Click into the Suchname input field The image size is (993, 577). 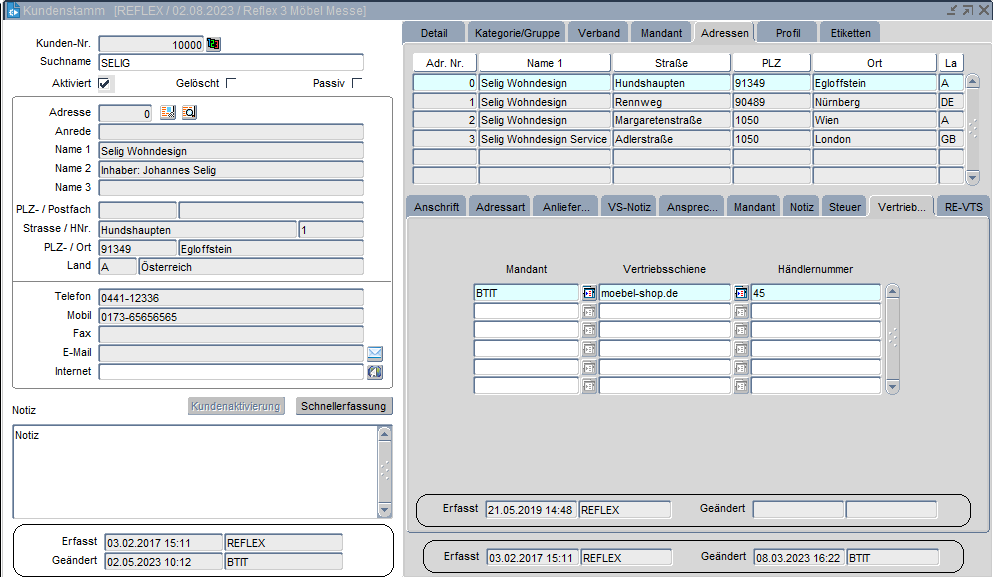pyautogui.click(x=230, y=63)
